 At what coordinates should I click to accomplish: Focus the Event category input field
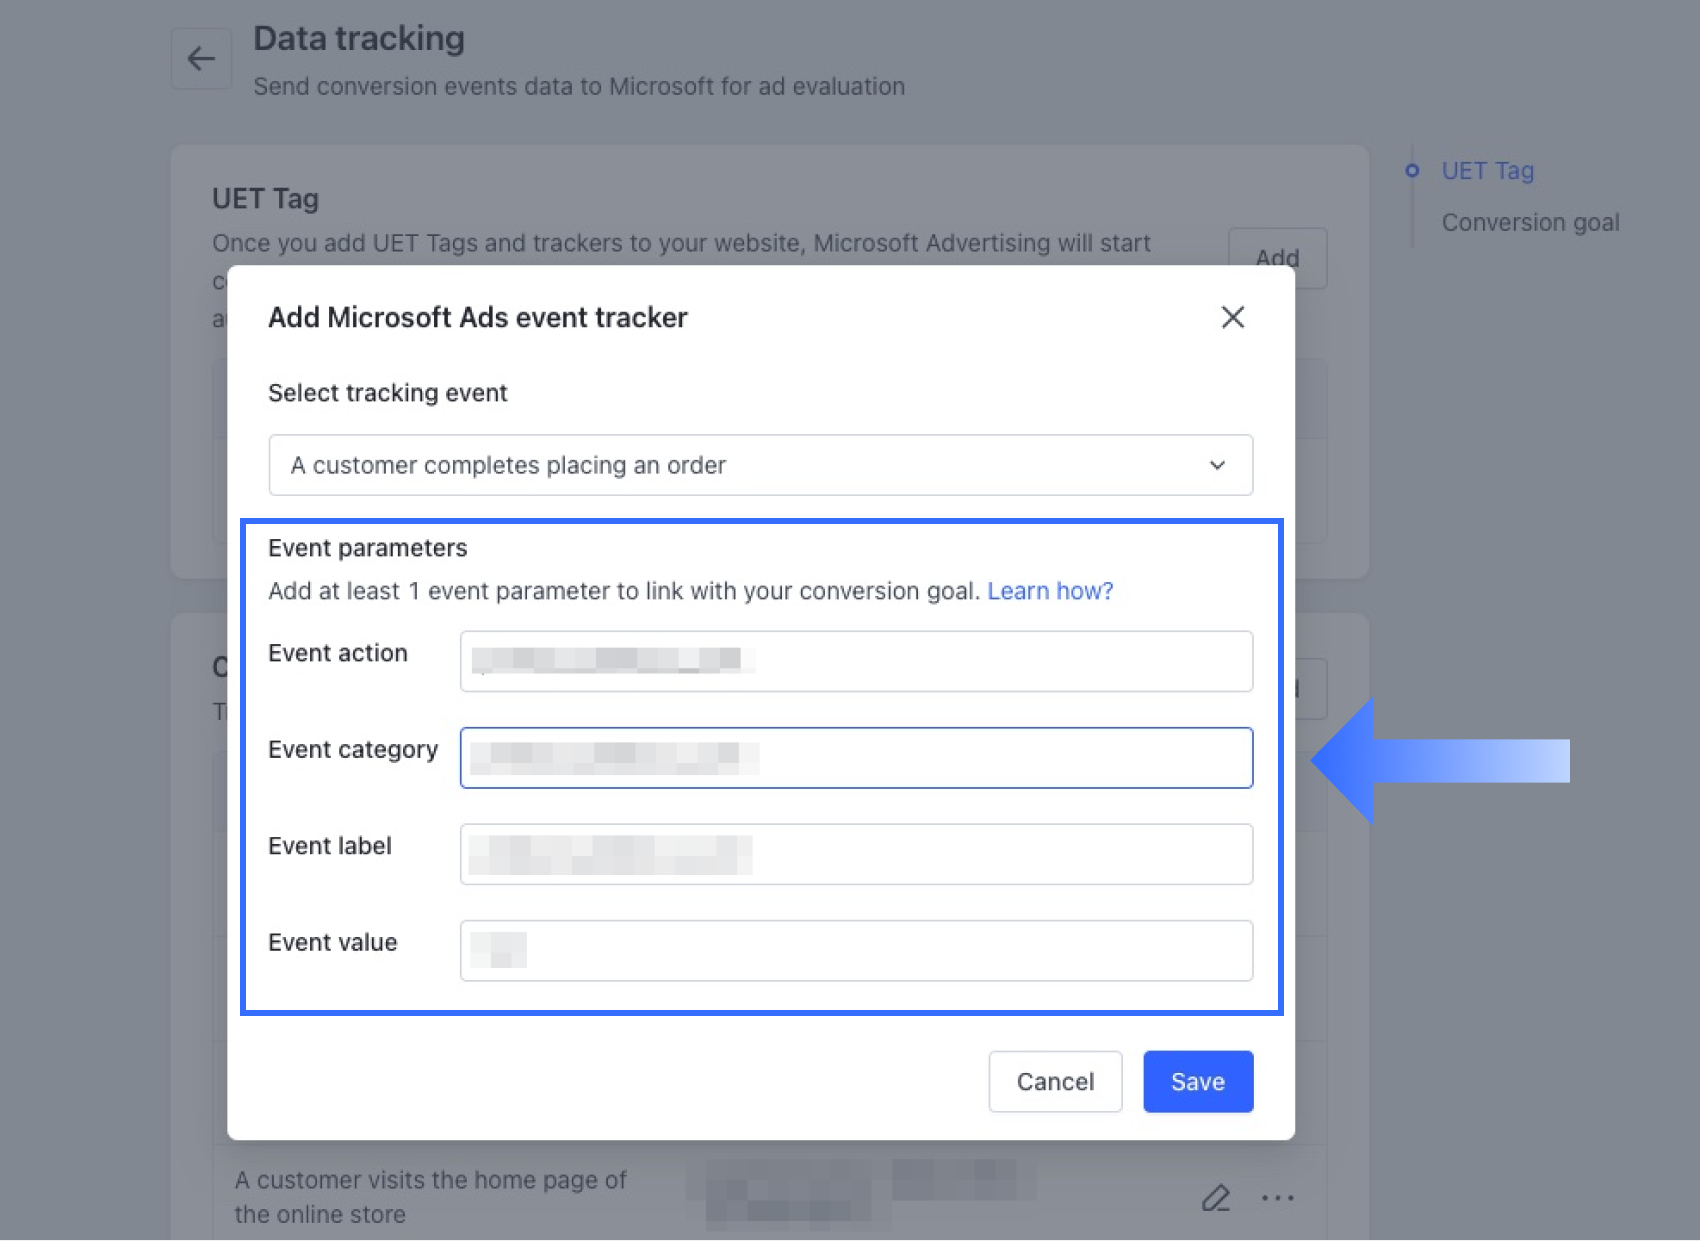pyautogui.click(x=856, y=758)
